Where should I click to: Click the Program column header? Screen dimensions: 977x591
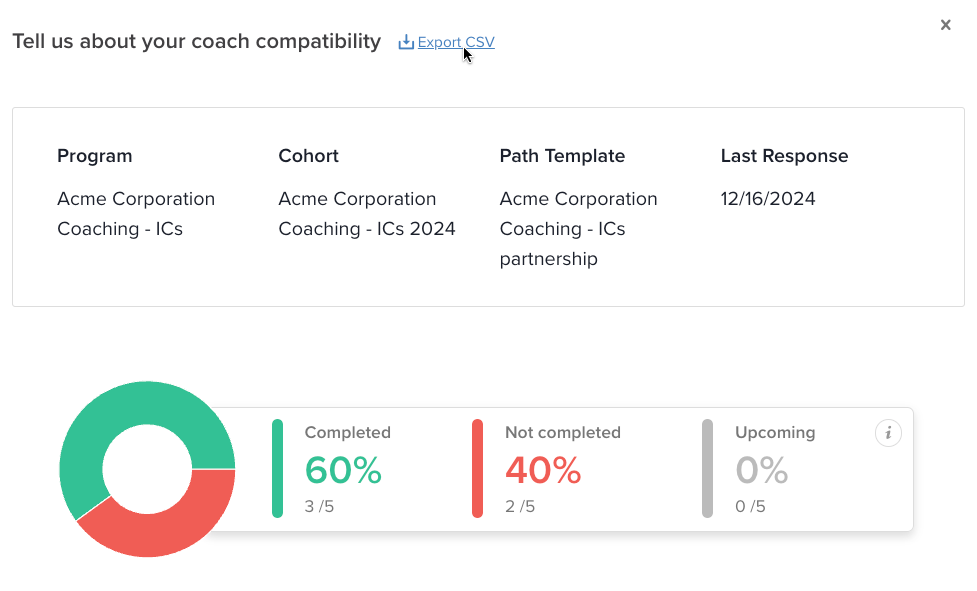(95, 156)
